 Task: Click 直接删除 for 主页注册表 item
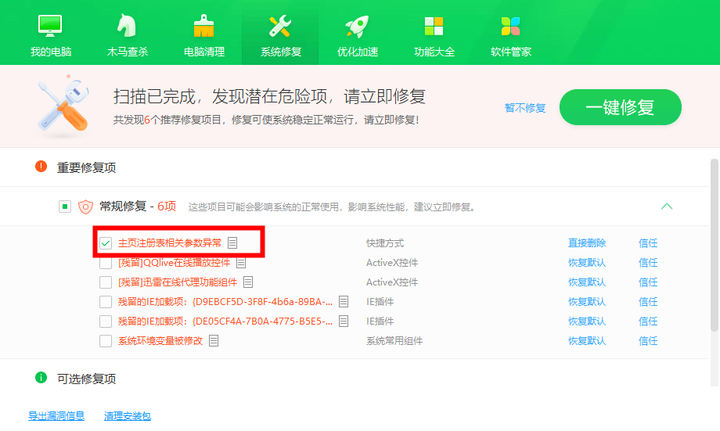(x=587, y=243)
